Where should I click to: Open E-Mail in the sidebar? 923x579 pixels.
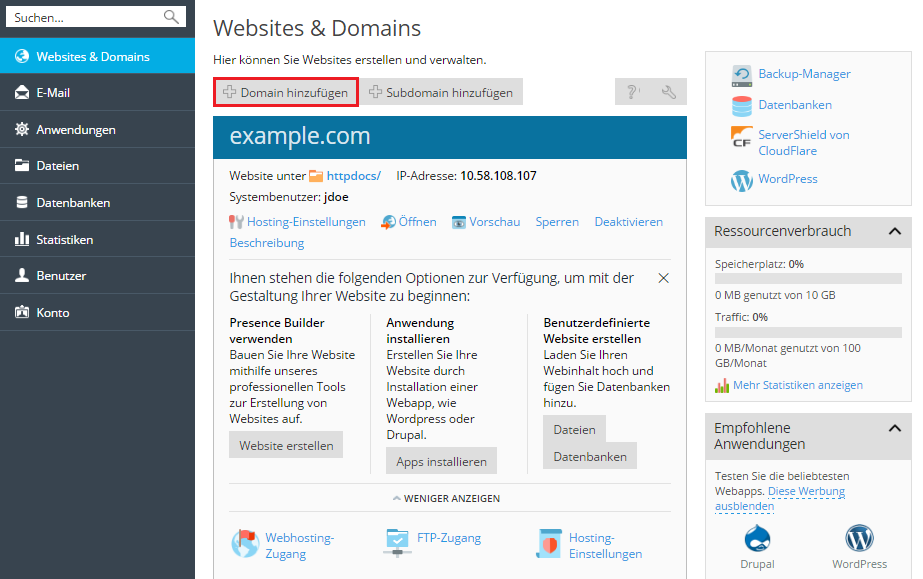pos(97,93)
